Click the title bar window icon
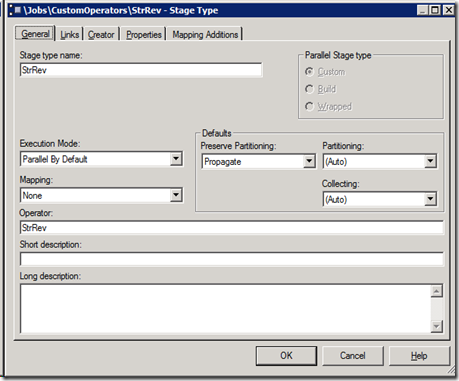This screenshot has width=459, height=381. click(x=15, y=10)
